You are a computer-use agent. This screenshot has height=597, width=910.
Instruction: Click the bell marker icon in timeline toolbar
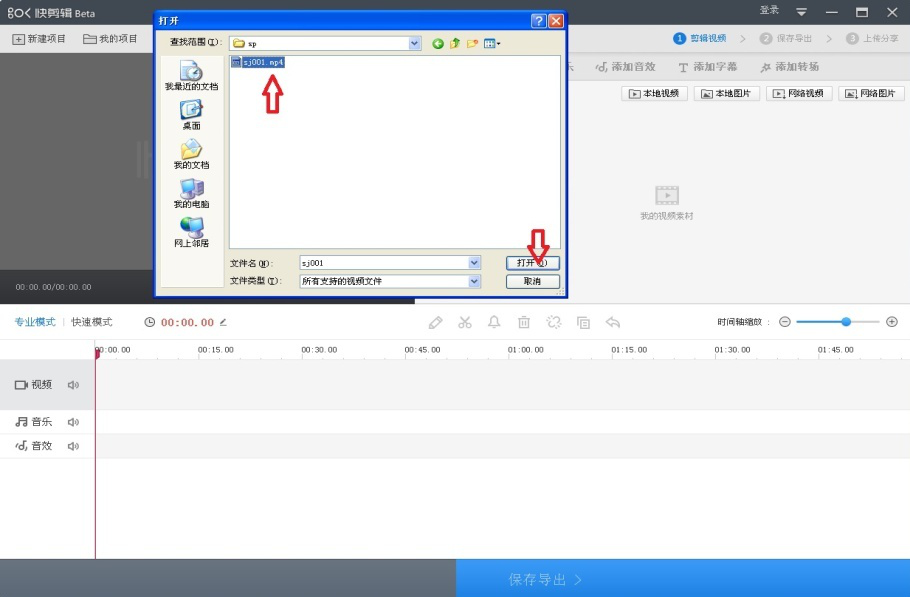494,323
